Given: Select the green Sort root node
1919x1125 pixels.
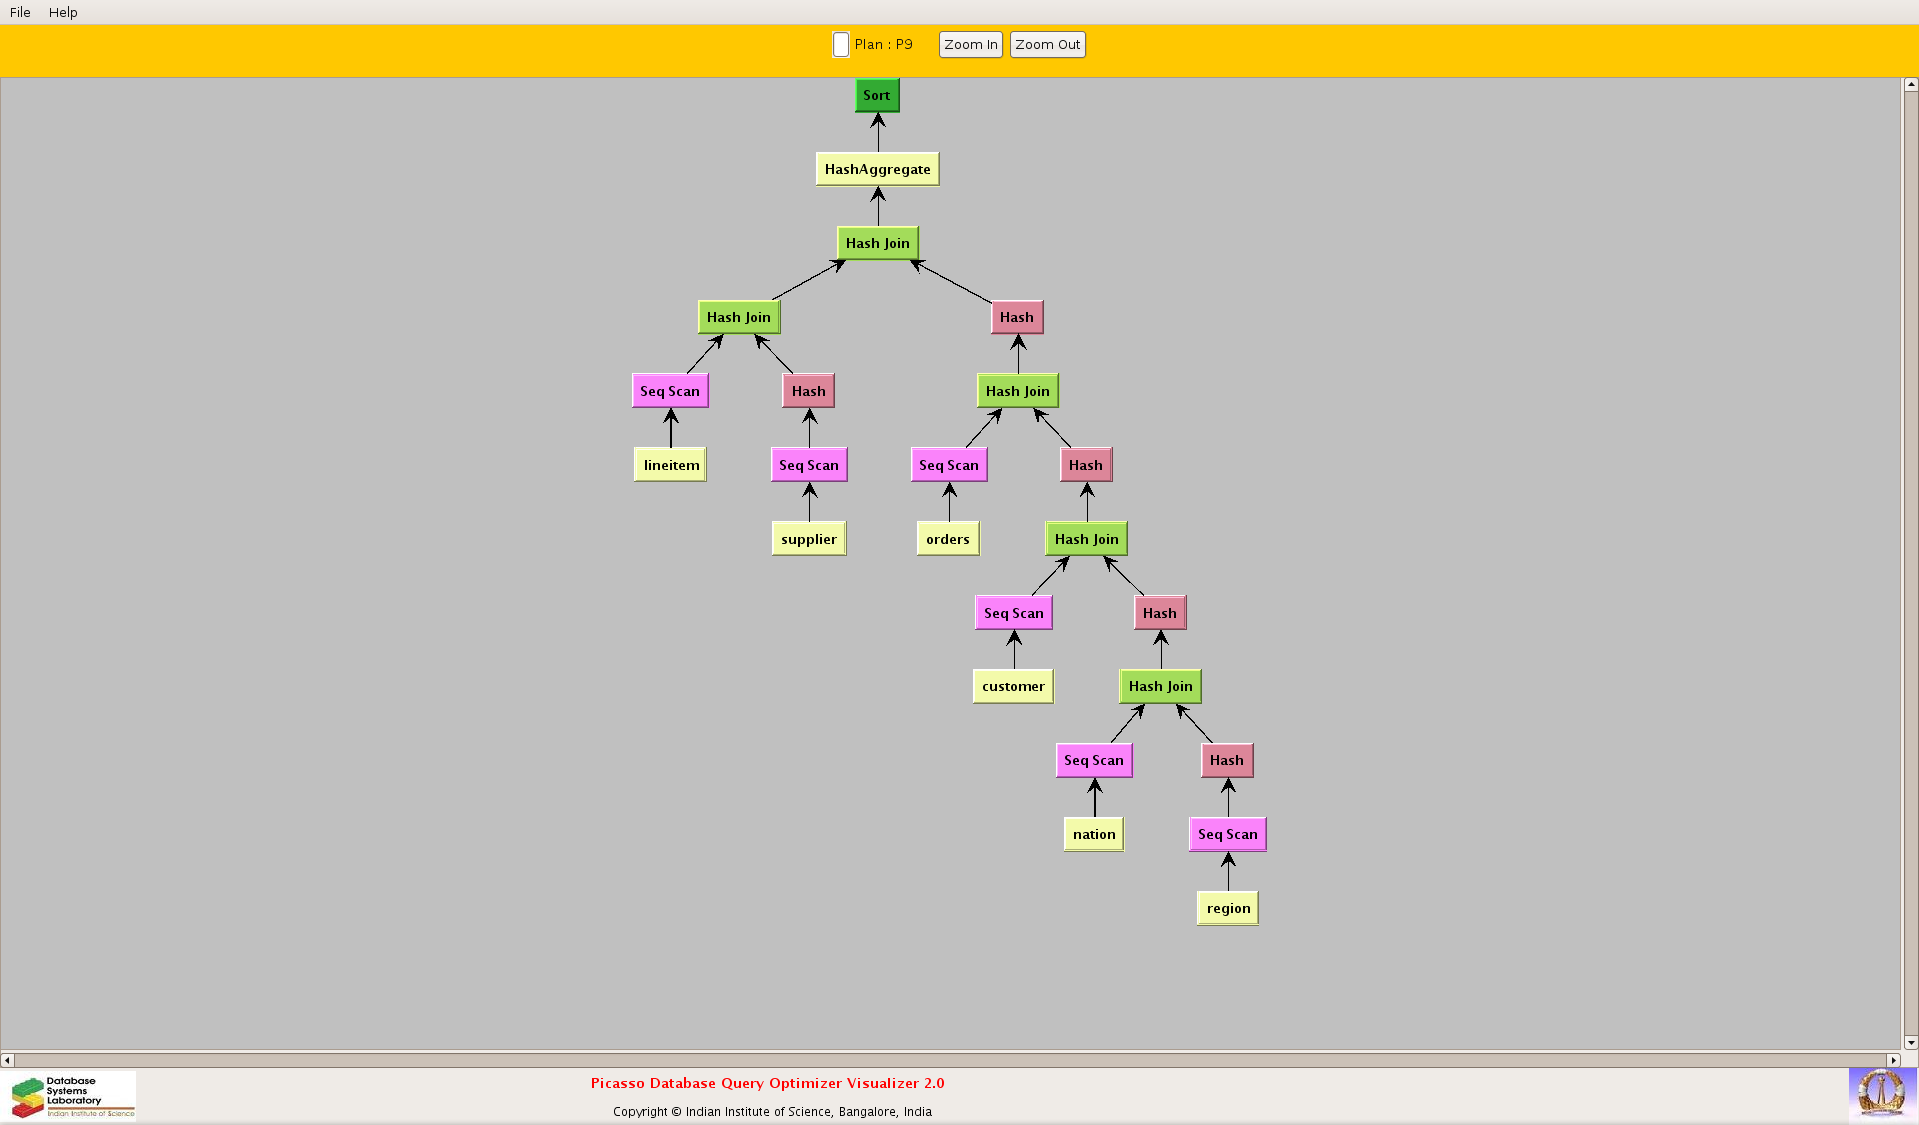Looking at the screenshot, I should (x=877, y=96).
